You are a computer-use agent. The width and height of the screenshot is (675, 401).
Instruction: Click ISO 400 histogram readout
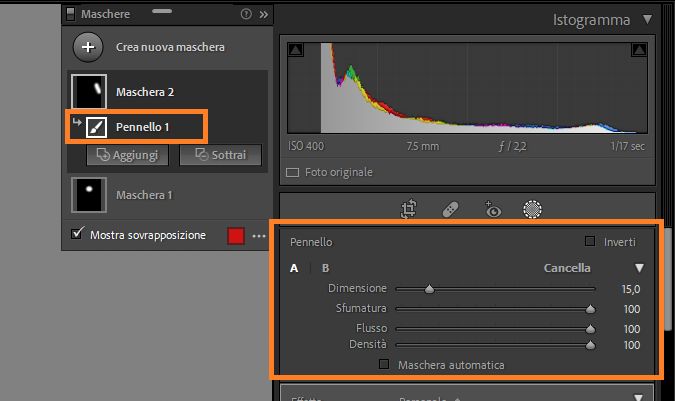click(x=306, y=146)
